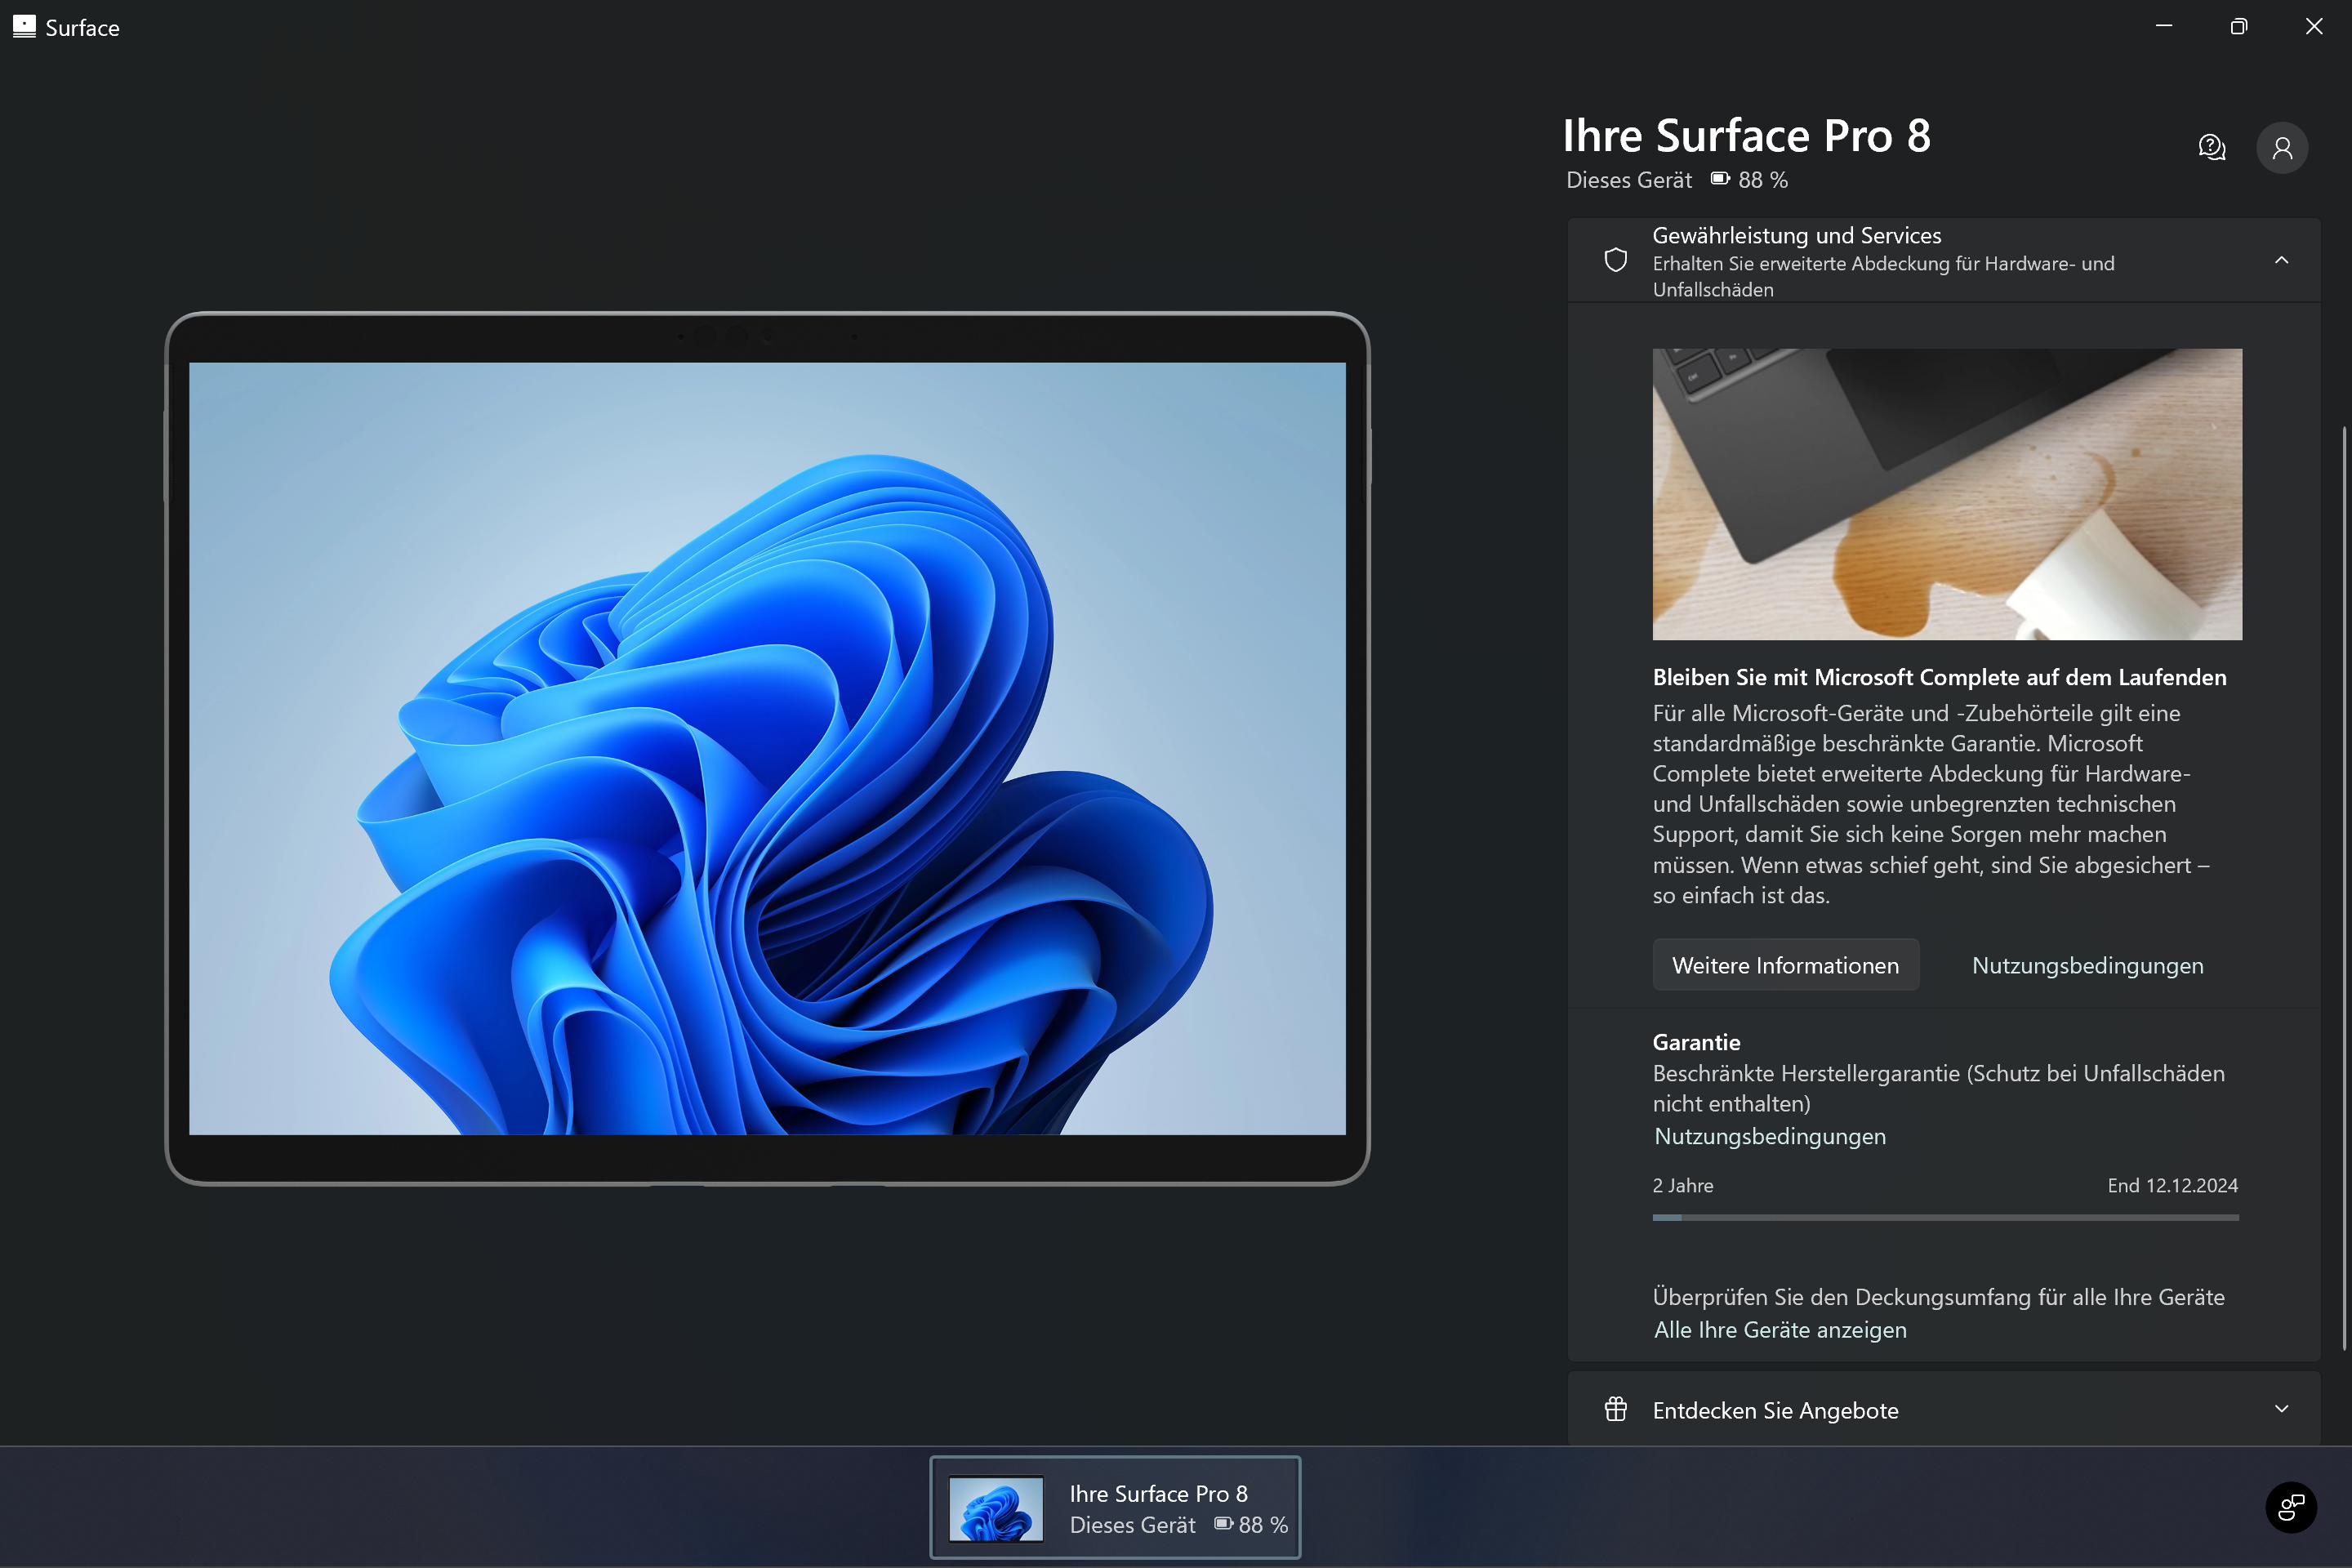Click the spilled coffee promotional image
The image size is (2352, 1568).
1946,494
